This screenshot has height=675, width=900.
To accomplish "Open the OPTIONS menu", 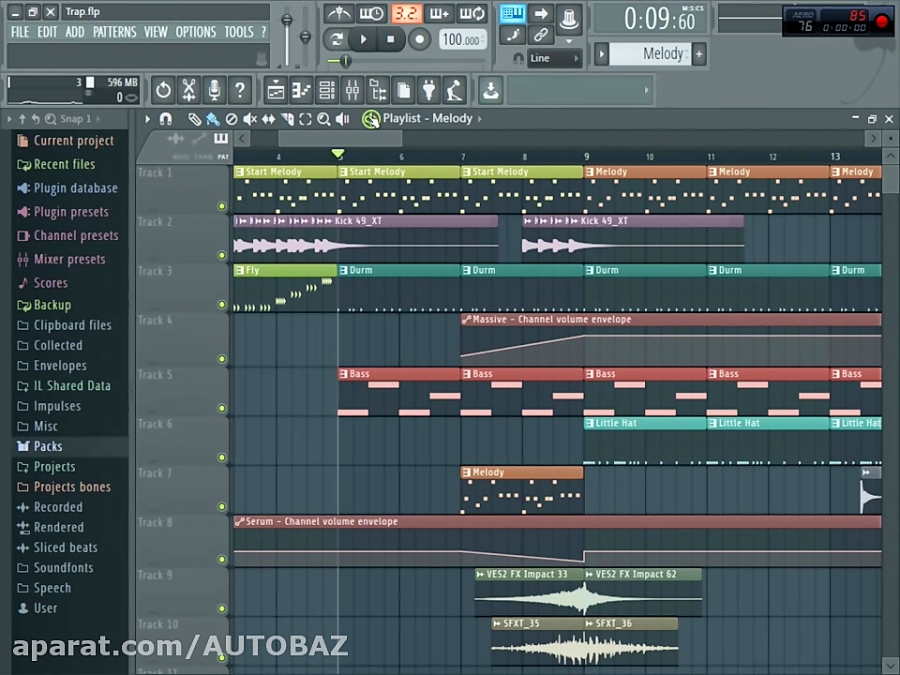I will 196,31.
